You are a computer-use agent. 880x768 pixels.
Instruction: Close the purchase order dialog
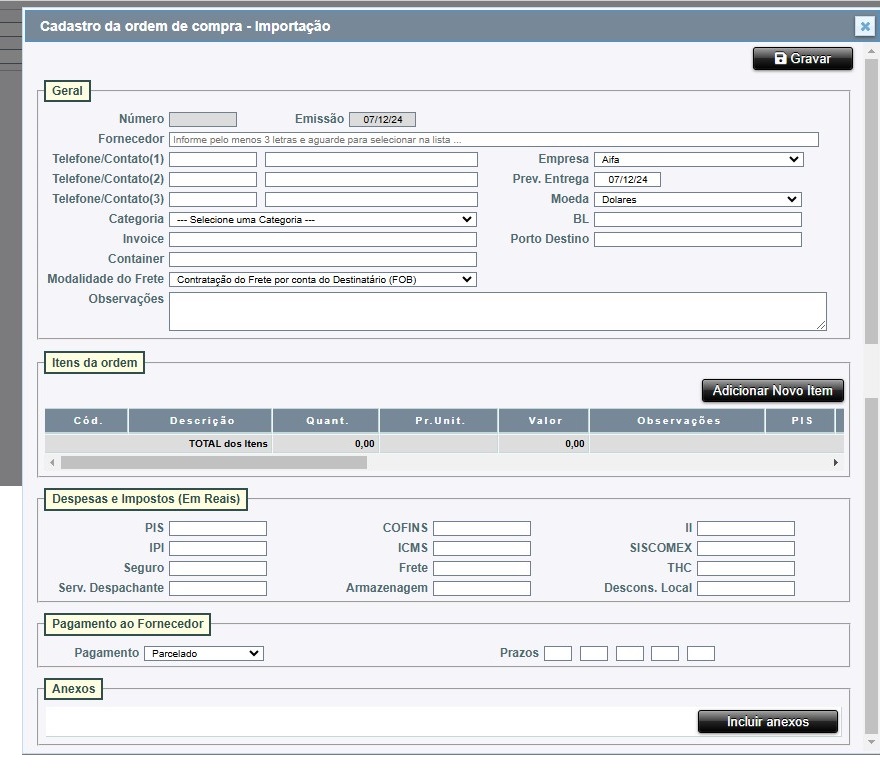point(865,27)
